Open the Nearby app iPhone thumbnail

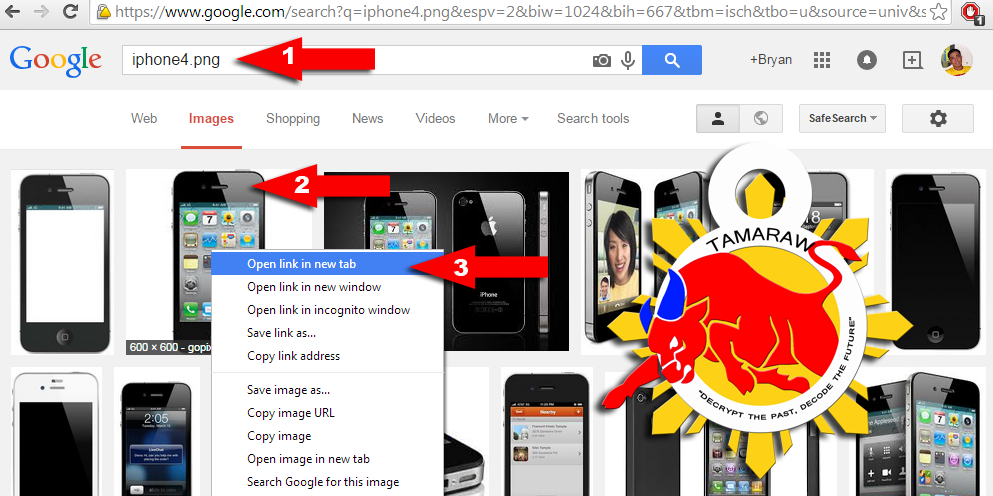pos(547,431)
